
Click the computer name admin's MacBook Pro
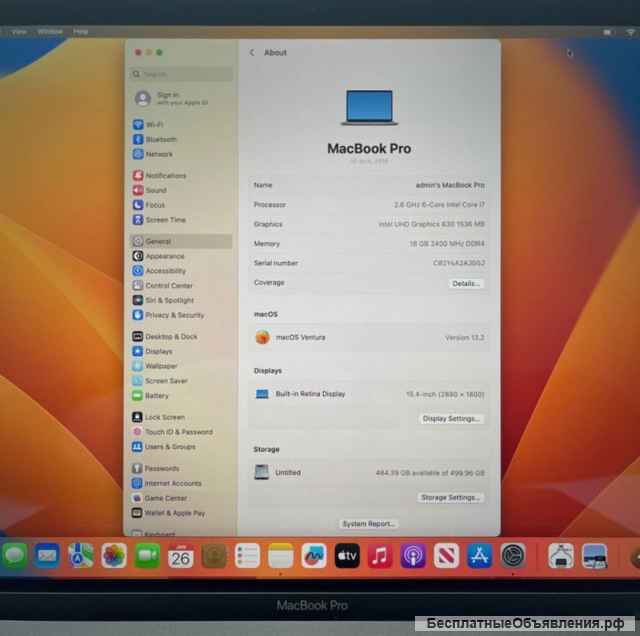coord(450,185)
